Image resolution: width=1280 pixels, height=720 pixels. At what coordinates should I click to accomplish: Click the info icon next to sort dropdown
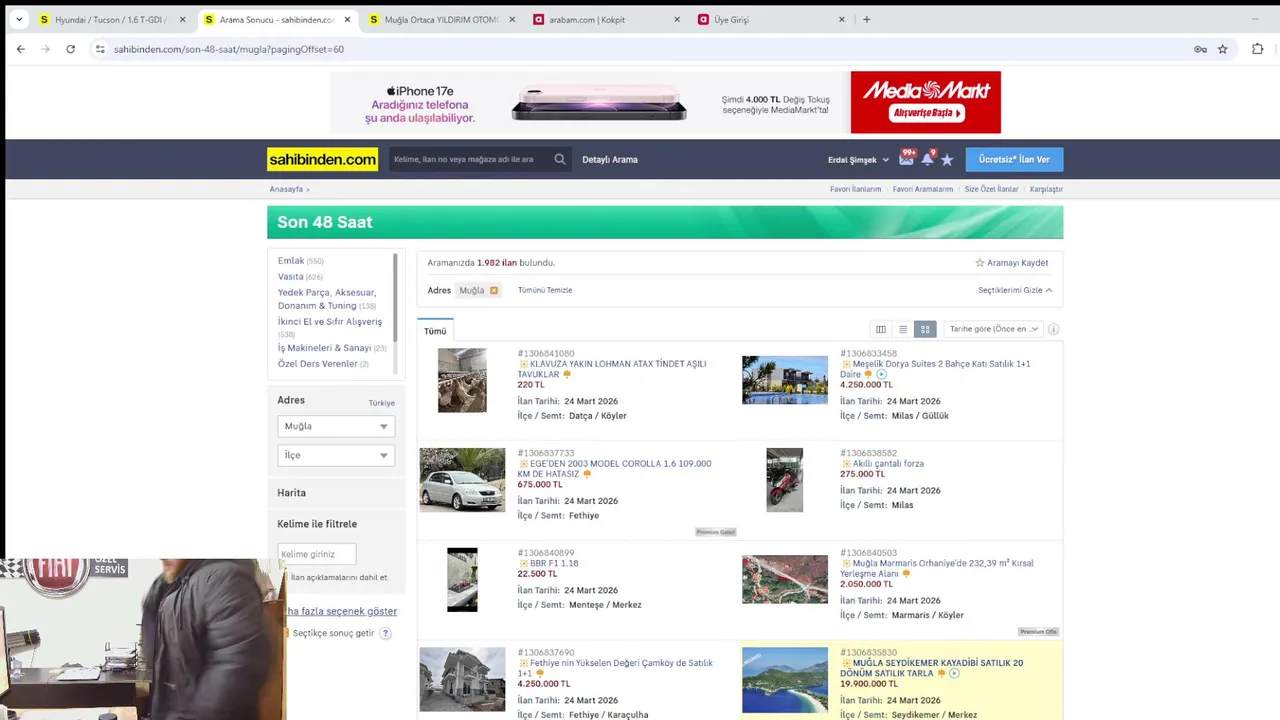click(1053, 329)
